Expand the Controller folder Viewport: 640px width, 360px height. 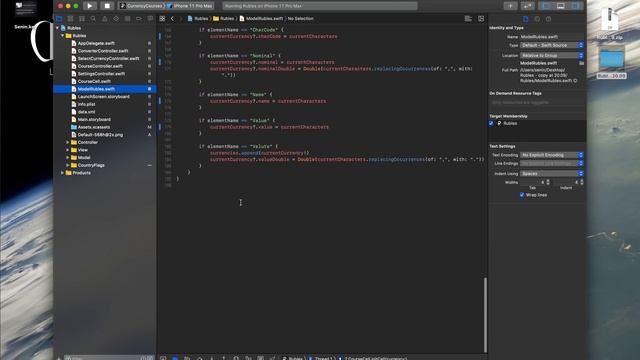(68, 142)
